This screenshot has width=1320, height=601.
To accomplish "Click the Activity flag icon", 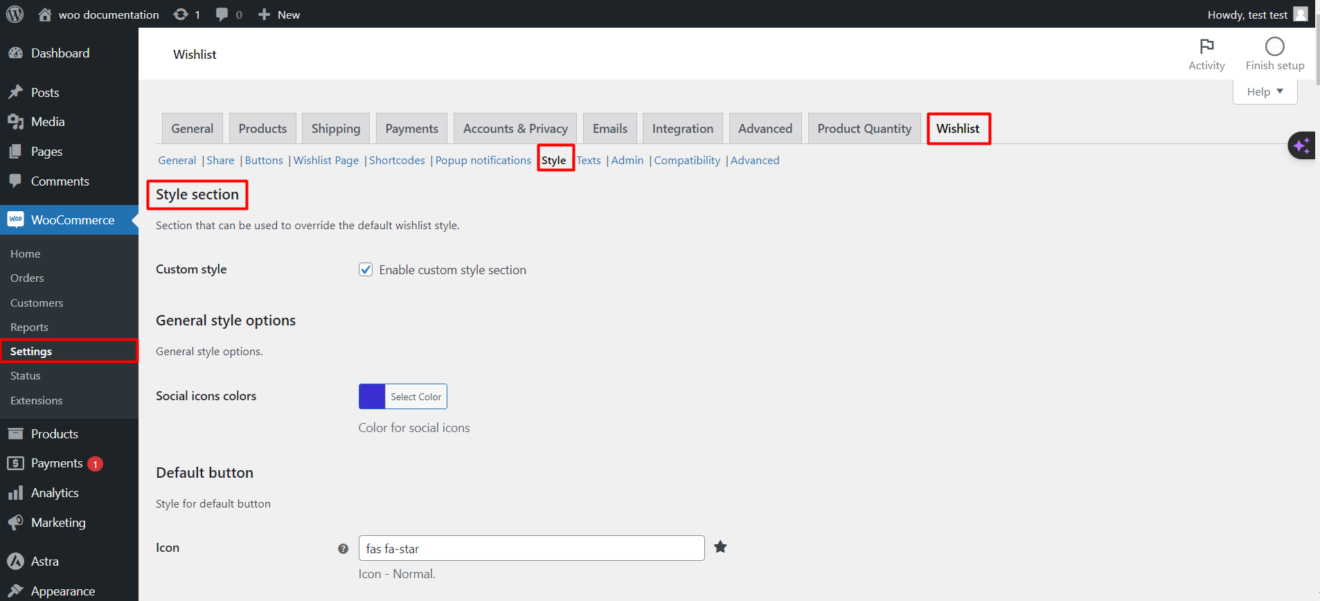I will click(x=1206, y=46).
